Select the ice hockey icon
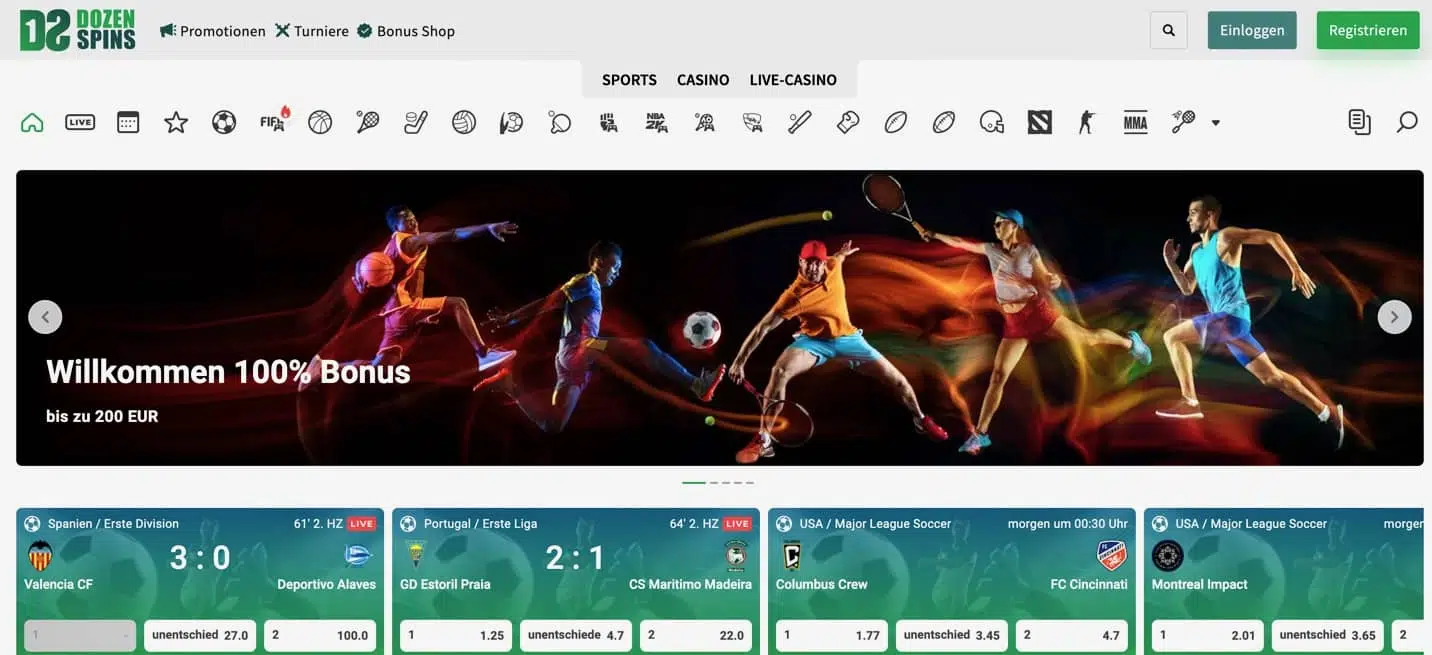Viewport: 1432px width, 655px height. pyautogui.click(x=415, y=122)
